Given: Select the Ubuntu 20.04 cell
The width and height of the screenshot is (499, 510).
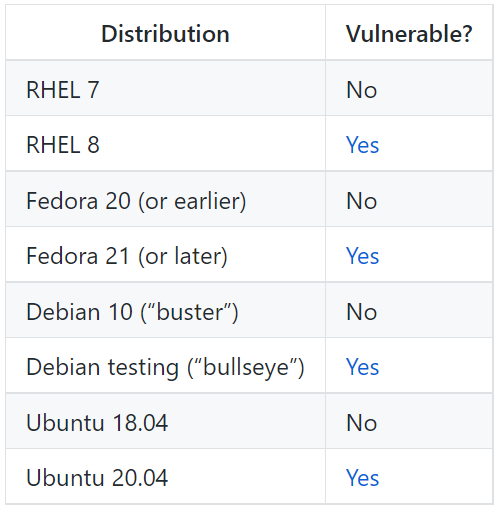Looking at the screenshot, I should pos(165,476).
